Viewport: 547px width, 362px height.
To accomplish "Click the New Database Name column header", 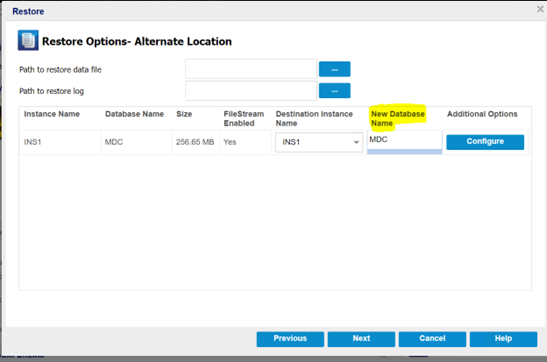I will pyautogui.click(x=398, y=119).
